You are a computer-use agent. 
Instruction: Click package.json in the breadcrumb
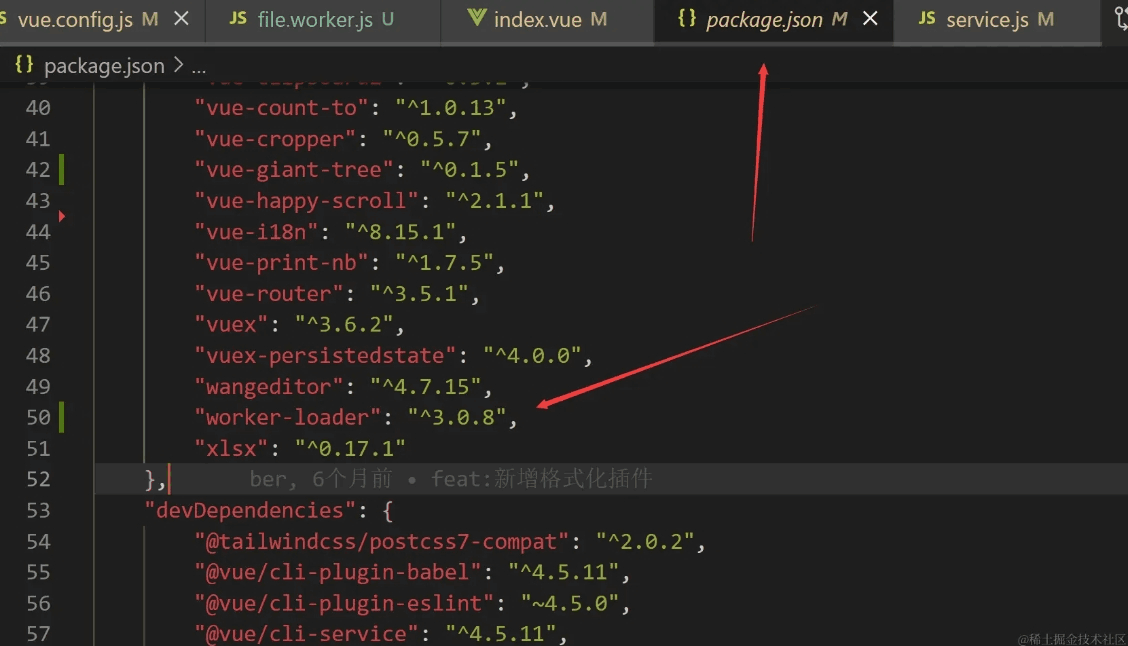pyautogui.click(x=104, y=66)
